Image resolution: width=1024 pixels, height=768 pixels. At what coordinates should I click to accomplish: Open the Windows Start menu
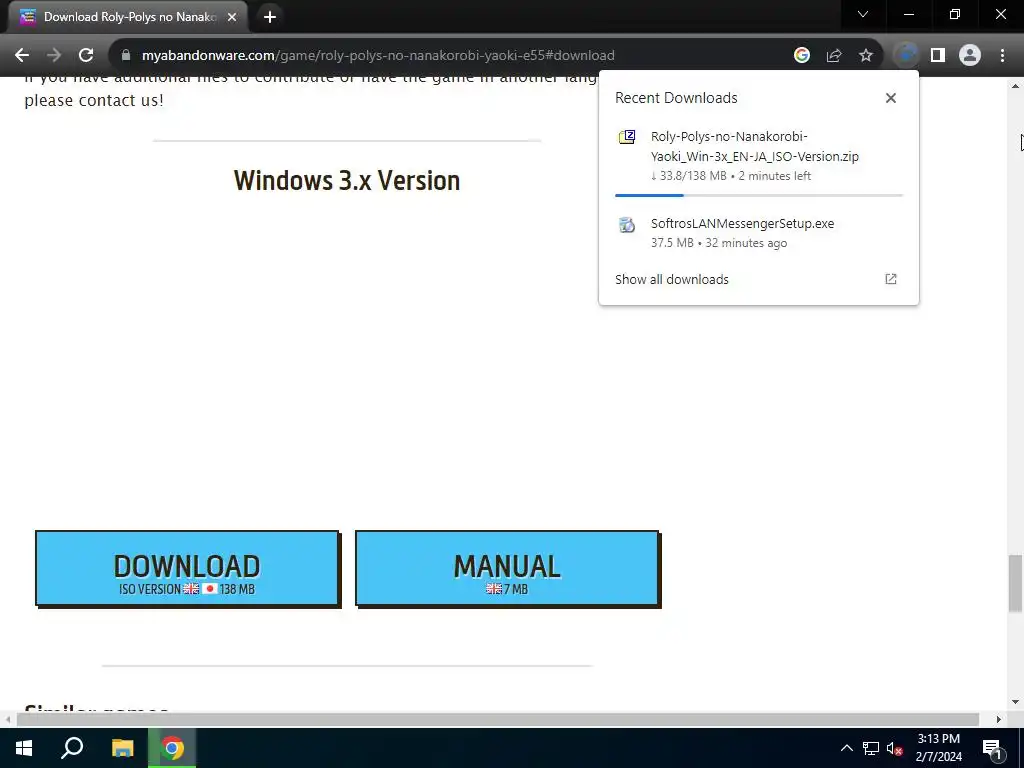(24, 748)
